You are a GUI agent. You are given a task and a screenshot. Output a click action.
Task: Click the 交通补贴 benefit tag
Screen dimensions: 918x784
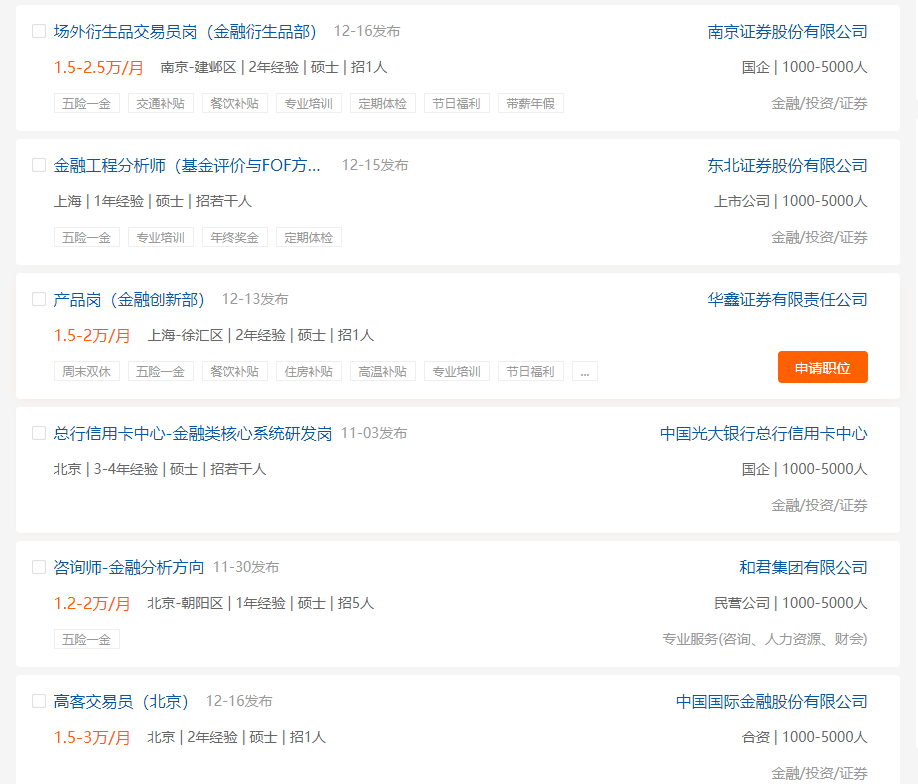tap(160, 102)
